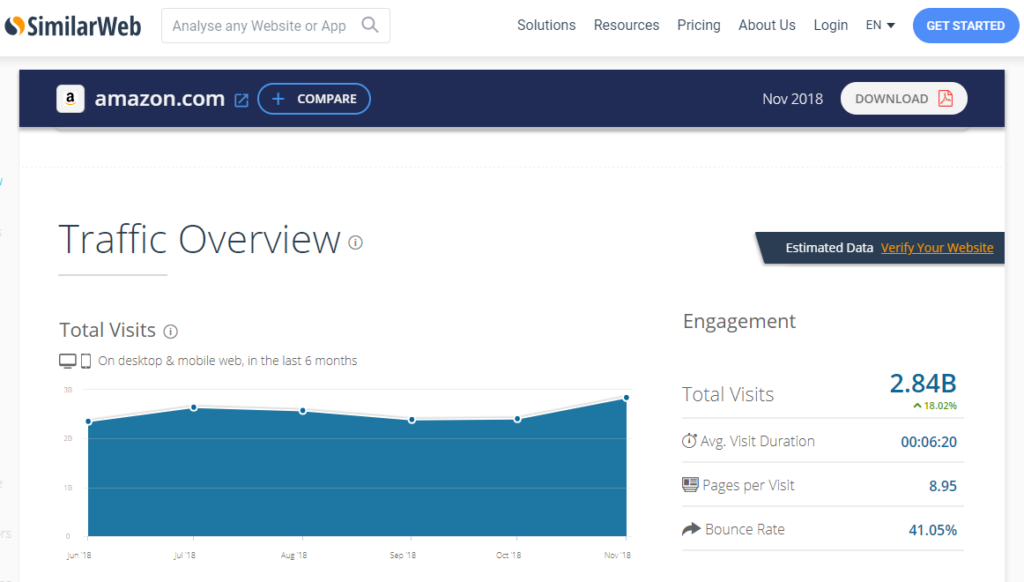The height and width of the screenshot is (582, 1024).
Task: Select the Jun '18 data point on chart
Action: [88, 421]
